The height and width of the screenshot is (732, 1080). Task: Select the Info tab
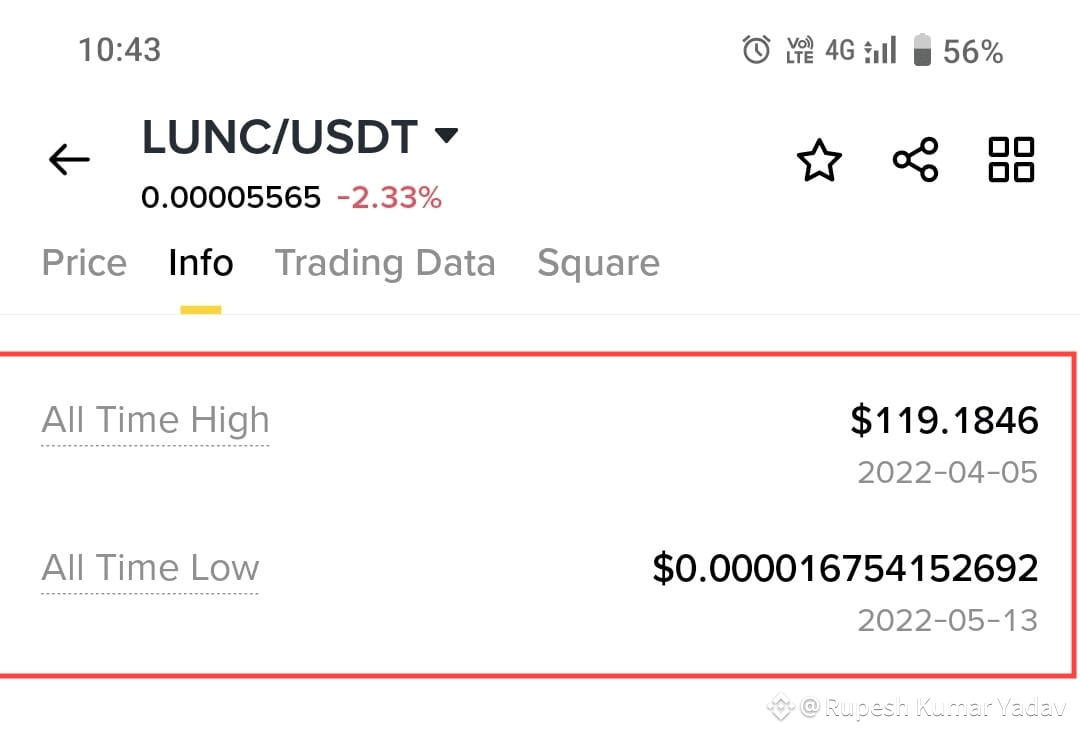pos(200,263)
